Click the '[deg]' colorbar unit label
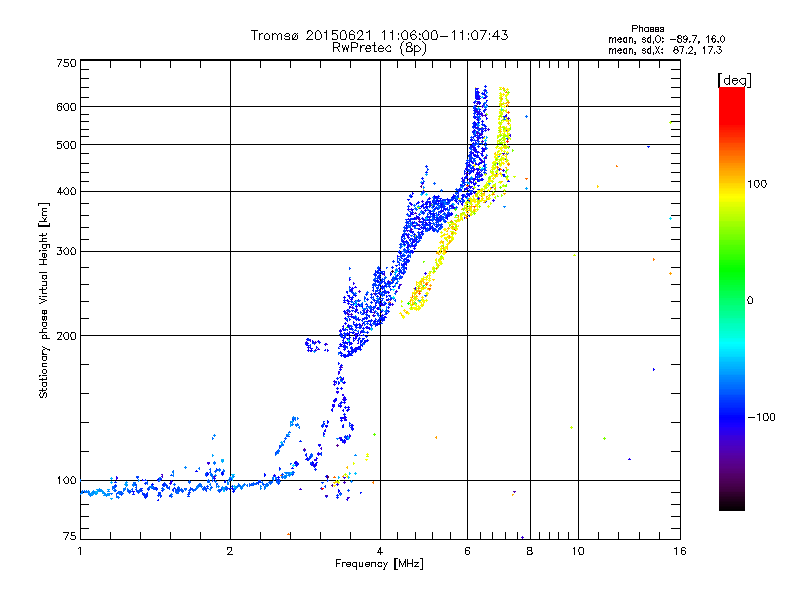The image size is (800, 600). [x=734, y=80]
